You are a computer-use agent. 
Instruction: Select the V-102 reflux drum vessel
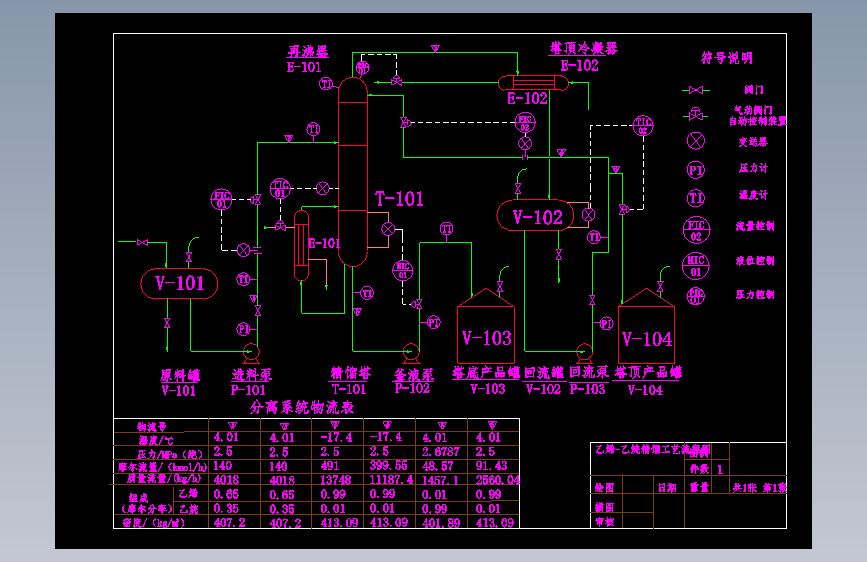coord(535,215)
